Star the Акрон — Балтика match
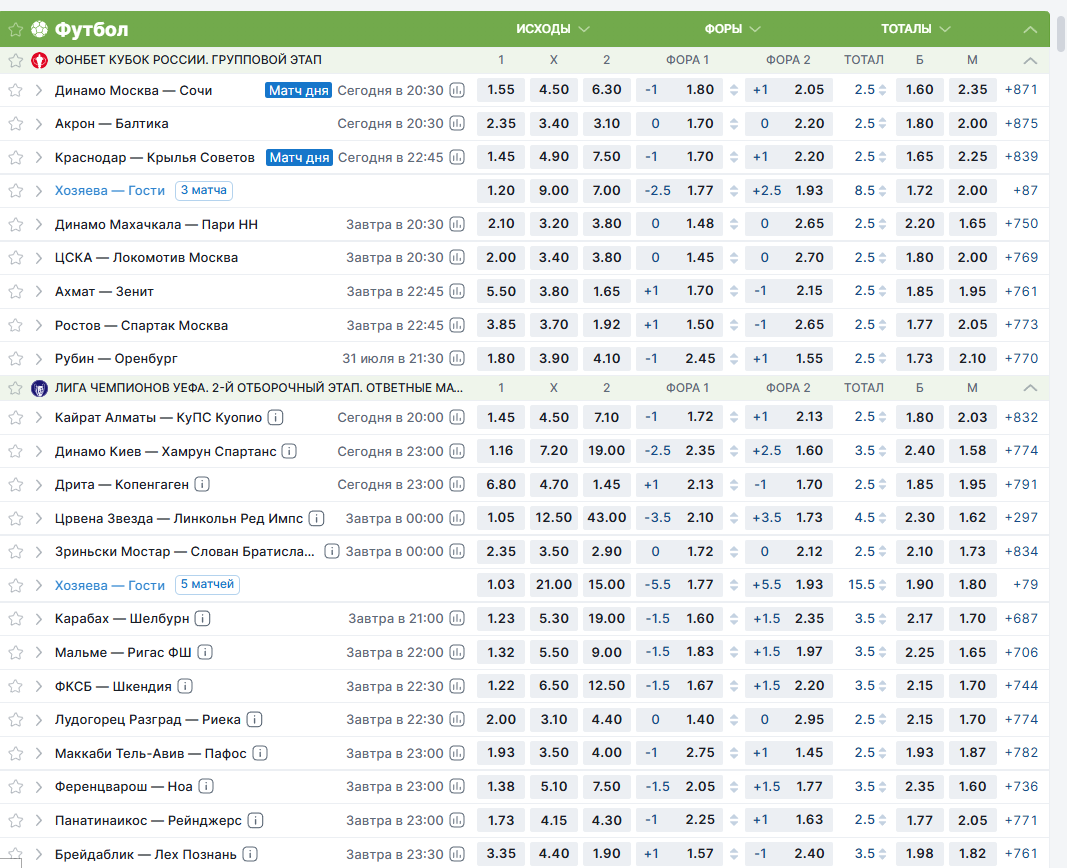 click(16, 124)
